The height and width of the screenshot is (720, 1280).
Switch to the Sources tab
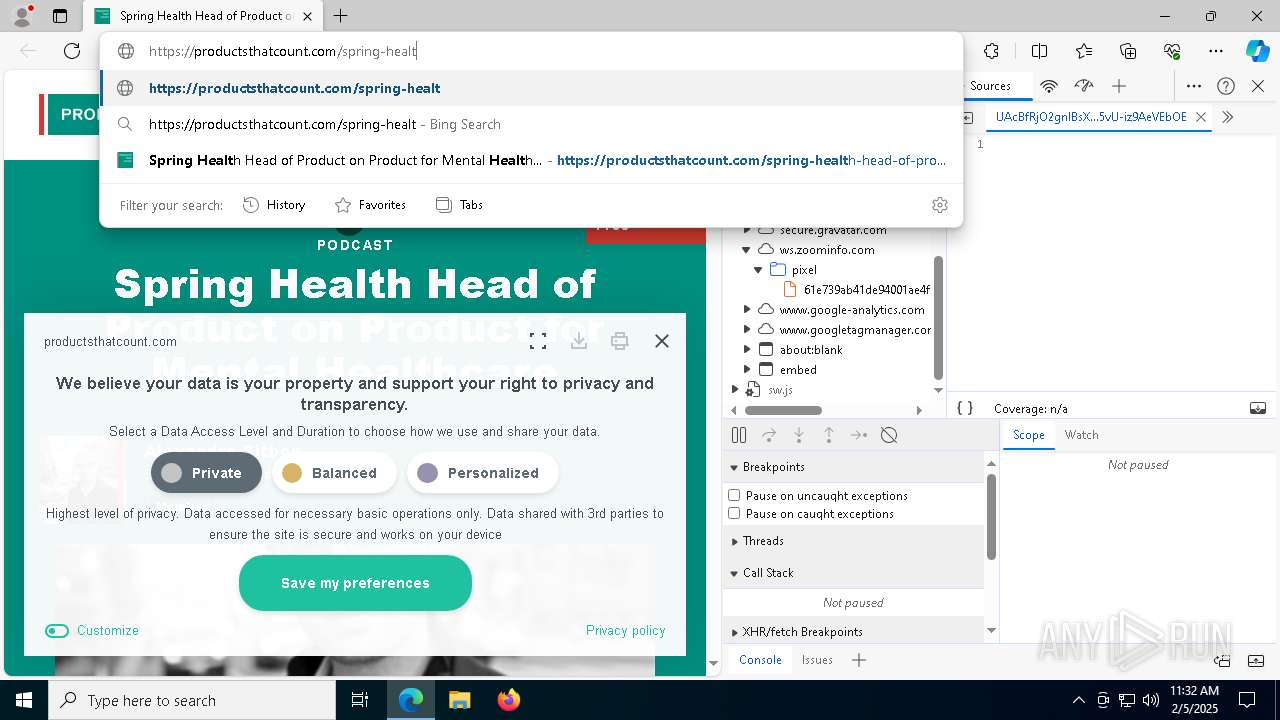point(990,86)
